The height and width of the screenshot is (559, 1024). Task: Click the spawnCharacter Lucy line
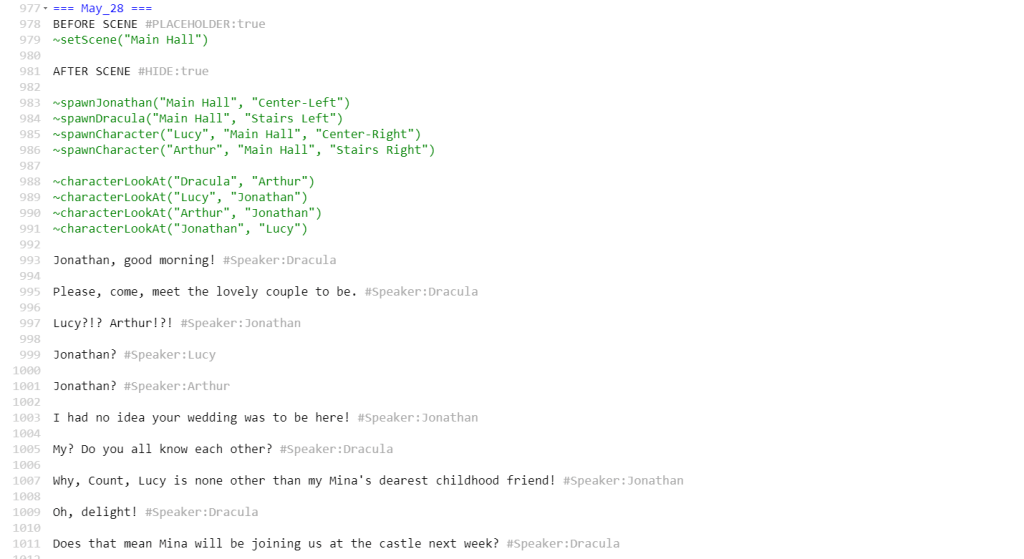coord(237,134)
